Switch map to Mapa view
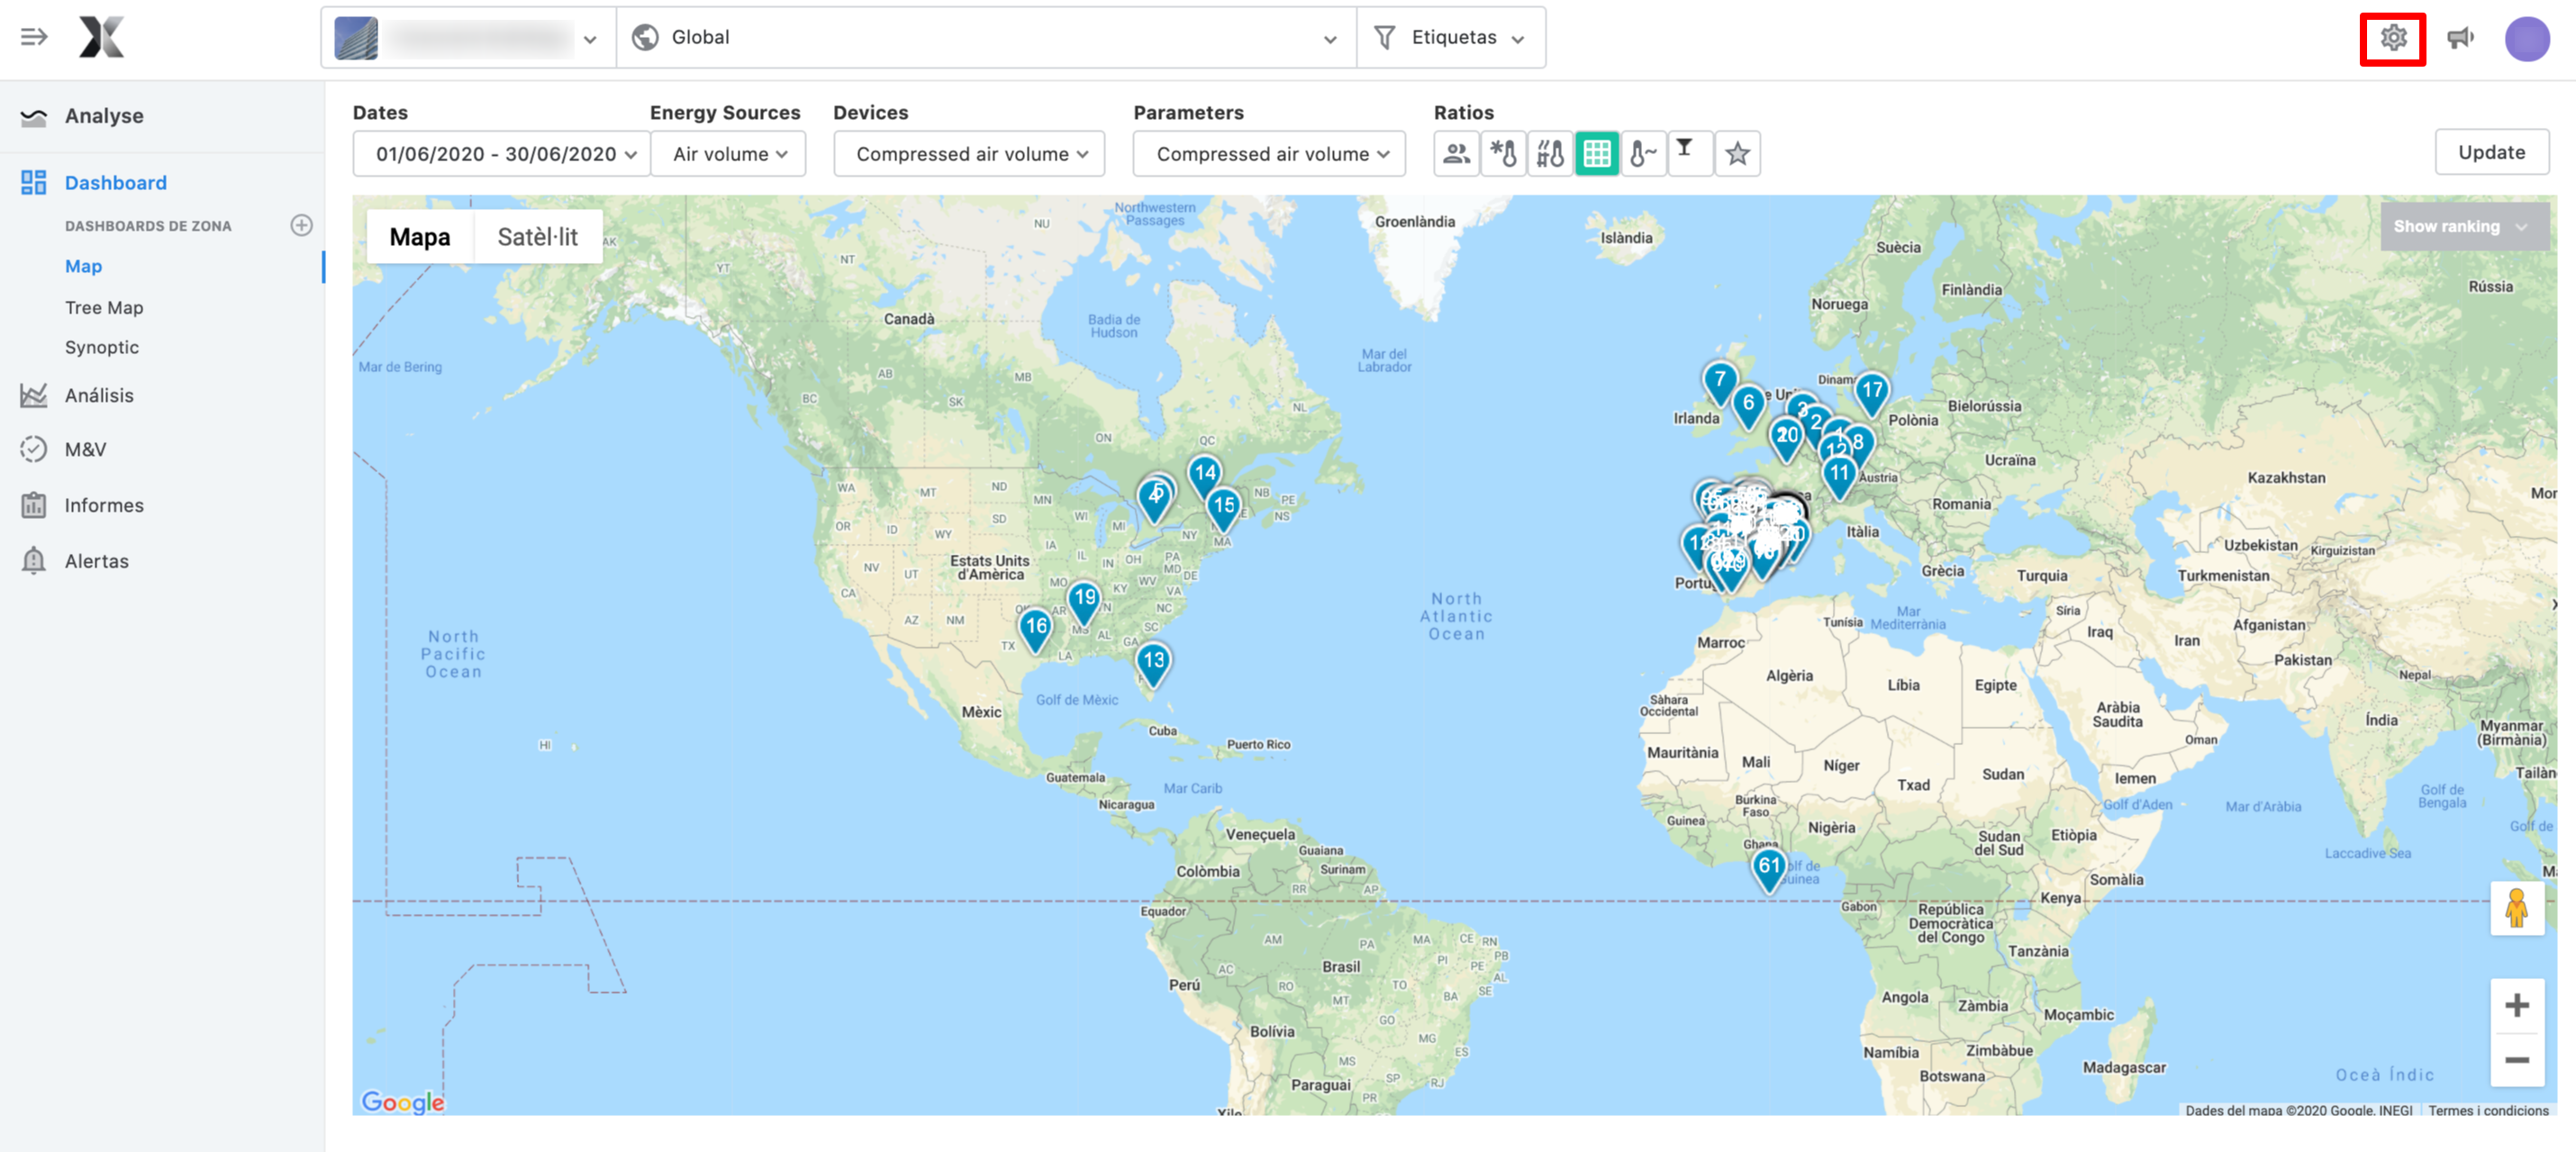This screenshot has height=1152, width=2576. pyautogui.click(x=419, y=237)
